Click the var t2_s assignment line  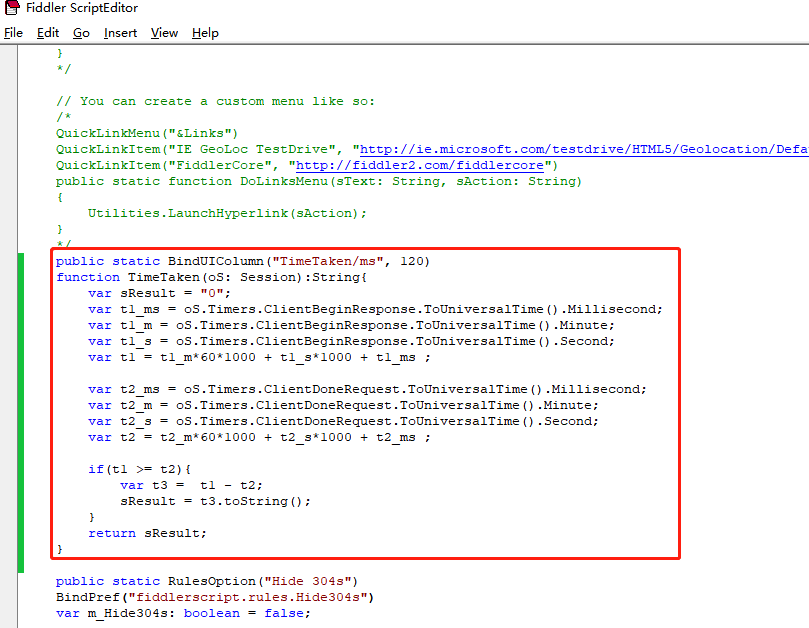[343, 421]
